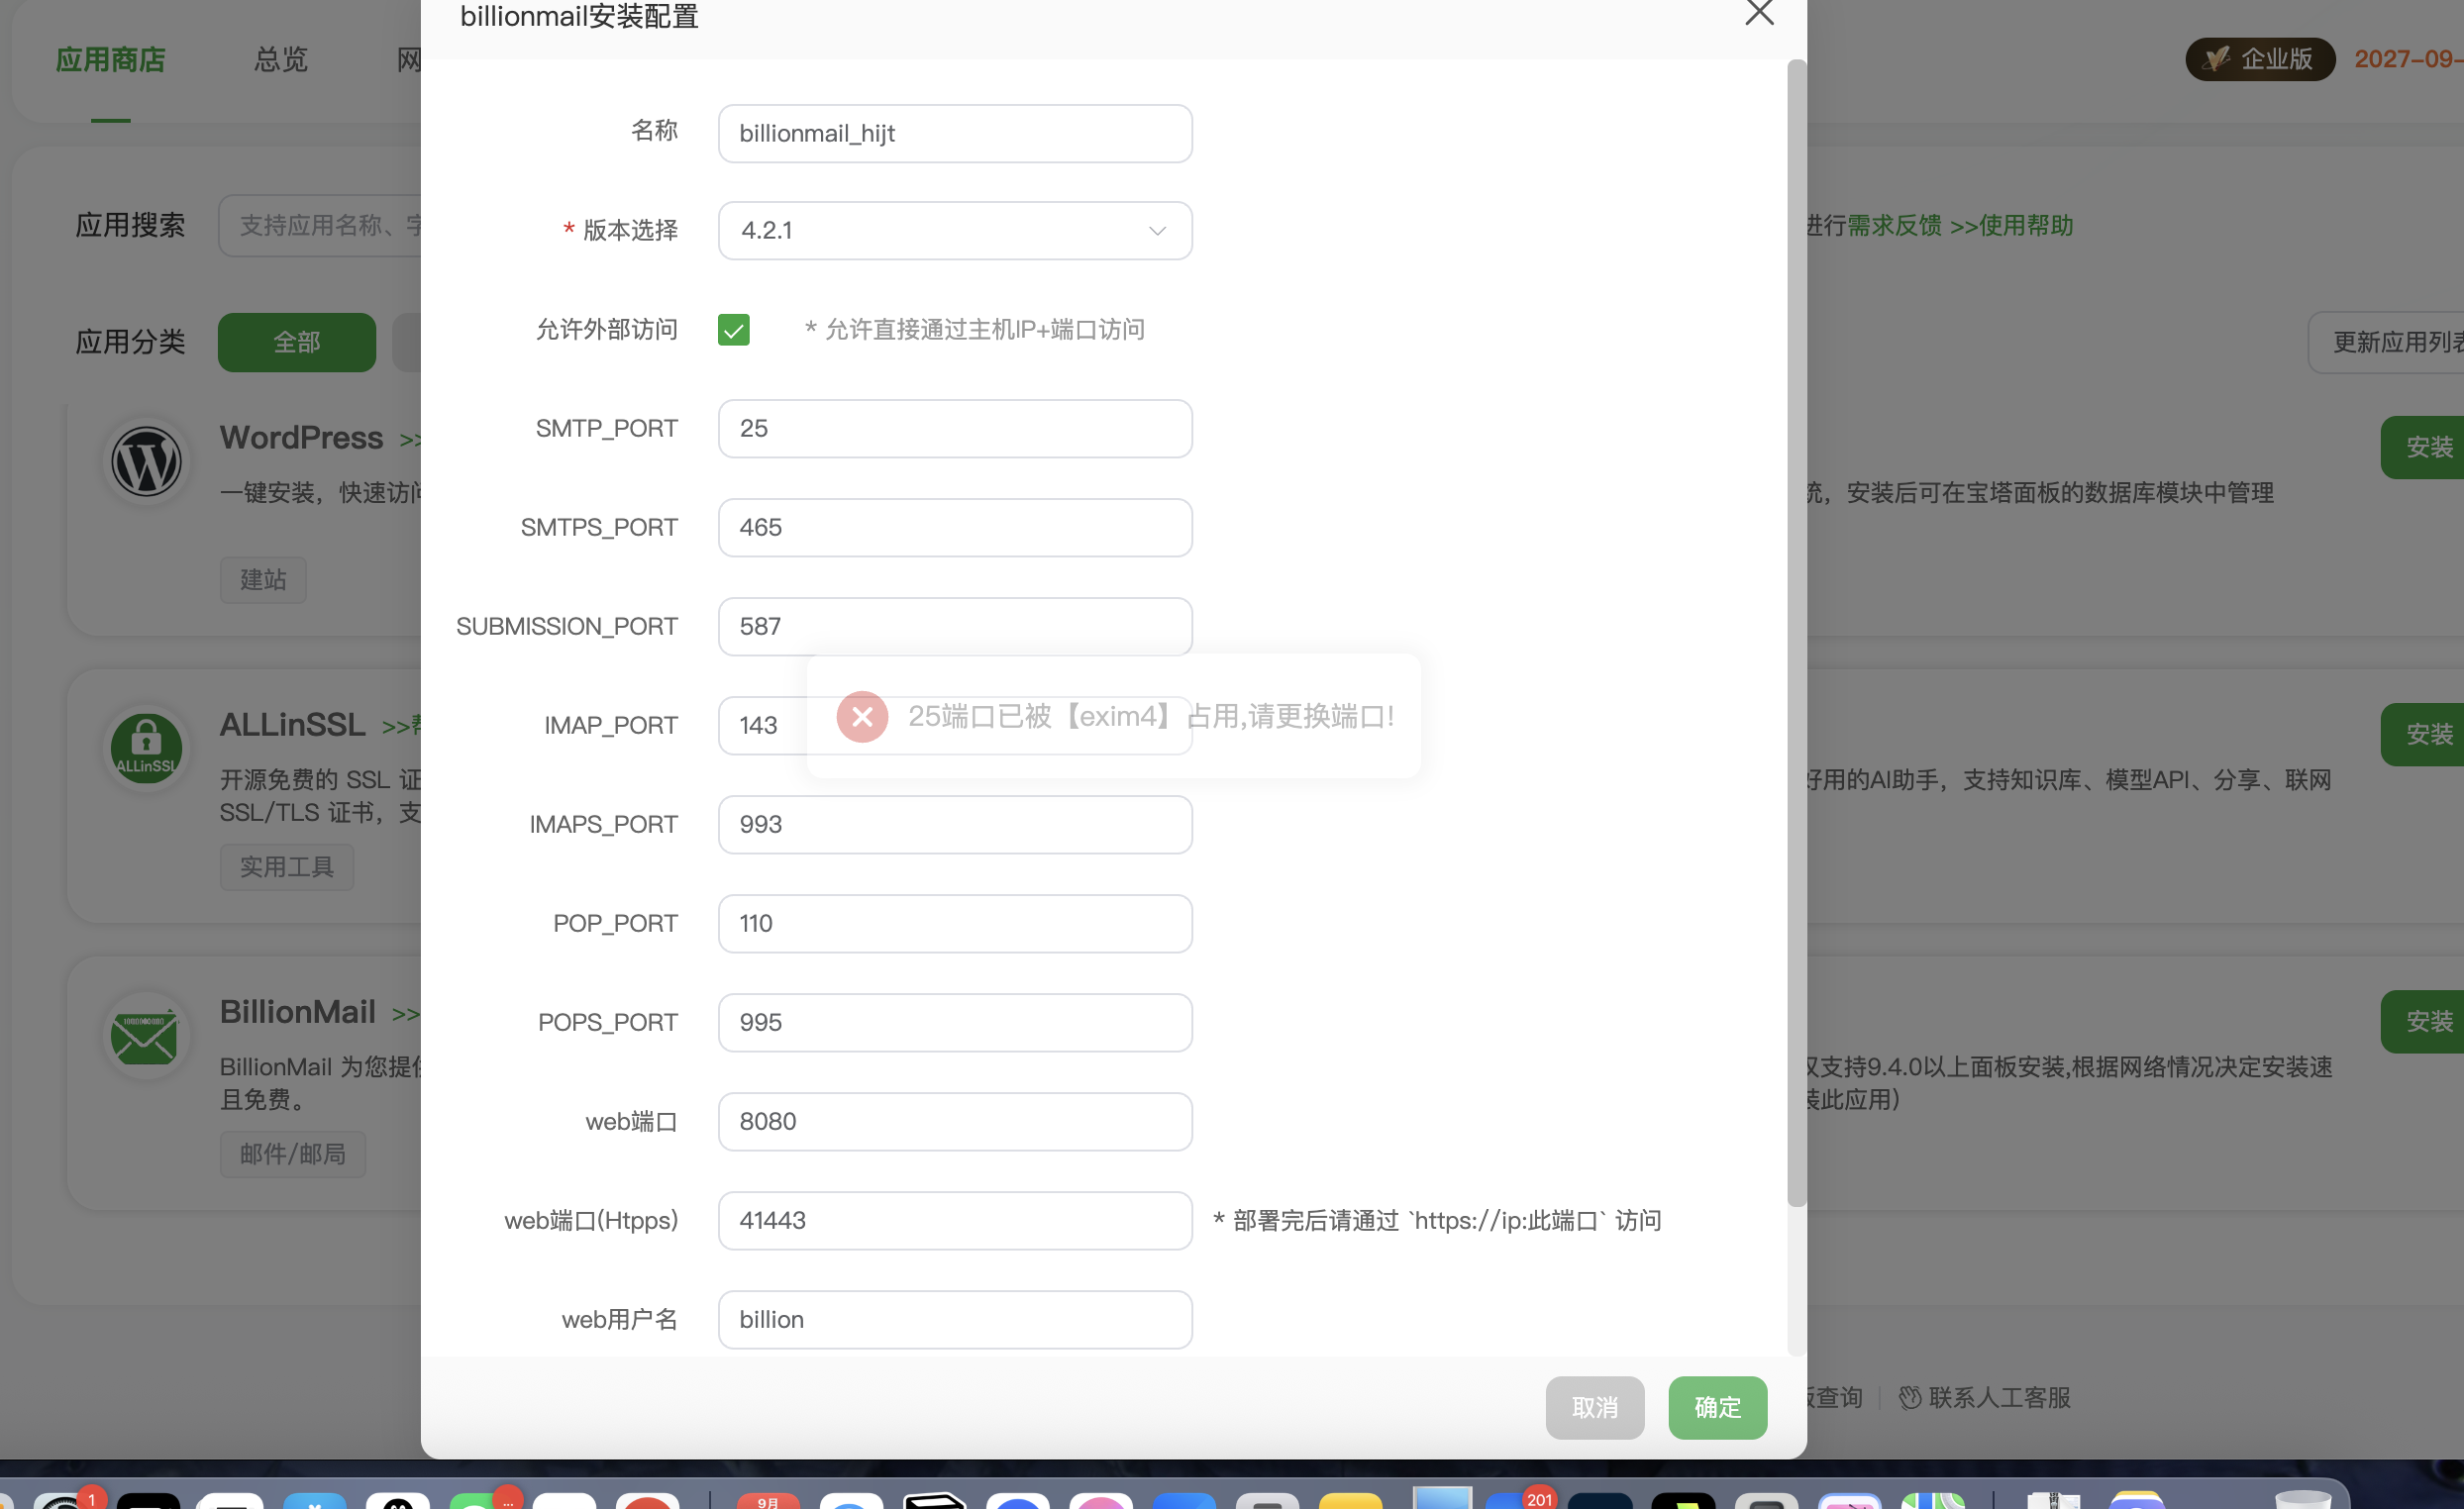The width and height of the screenshot is (2464, 1509).
Task: Select the IMAPS_PORT field showing 993
Action: coord(955,824)
